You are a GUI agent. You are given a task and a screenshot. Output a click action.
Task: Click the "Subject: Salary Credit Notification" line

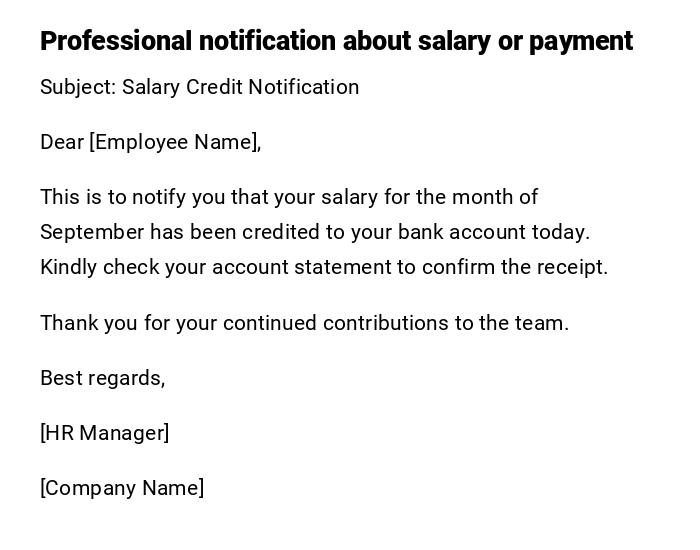point(199,87)
